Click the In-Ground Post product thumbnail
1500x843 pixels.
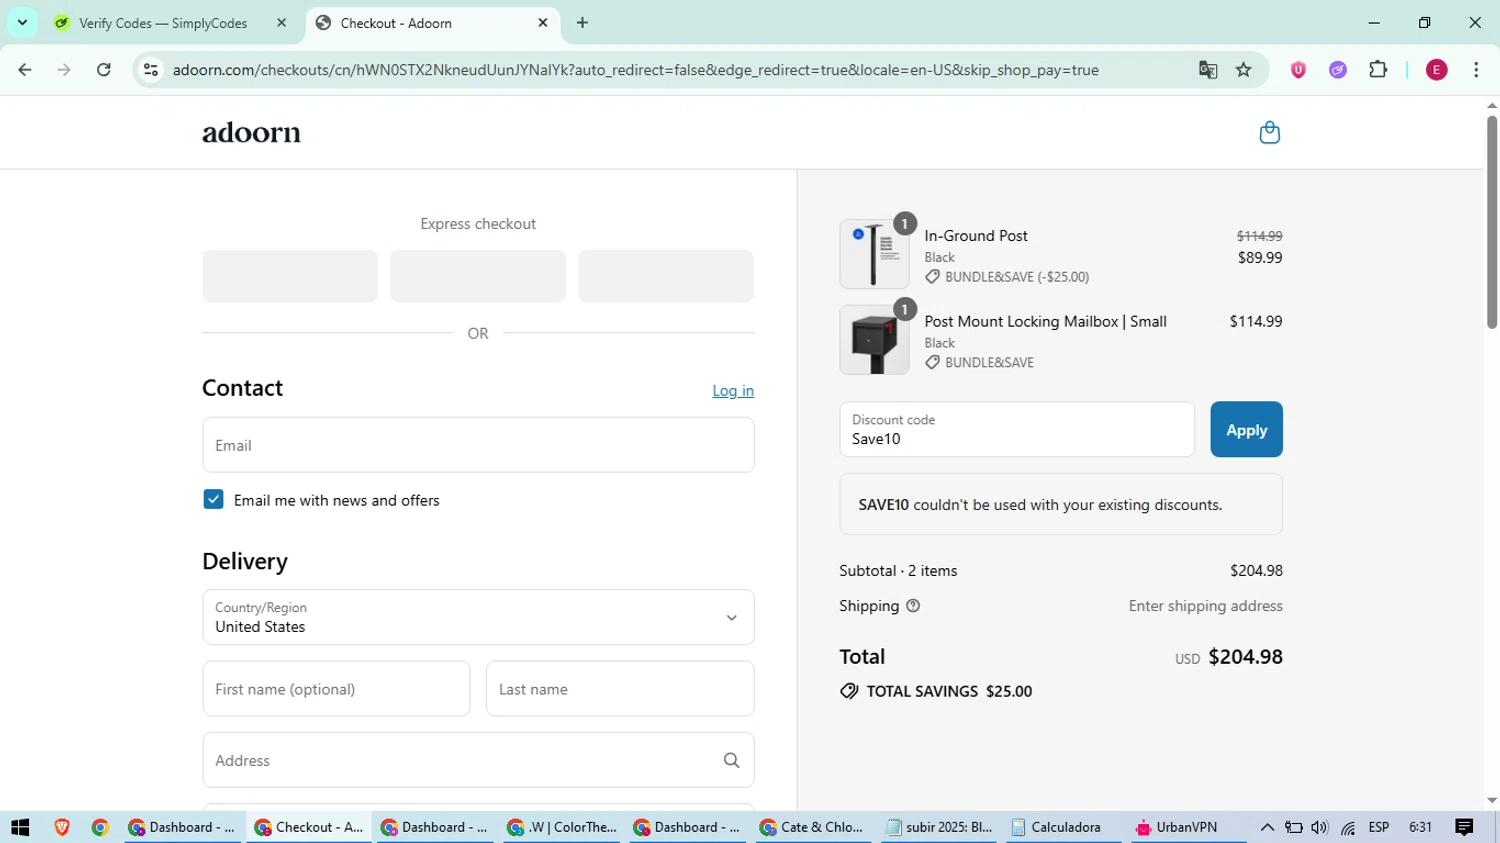pyautogui.click(x=874, y=254)
